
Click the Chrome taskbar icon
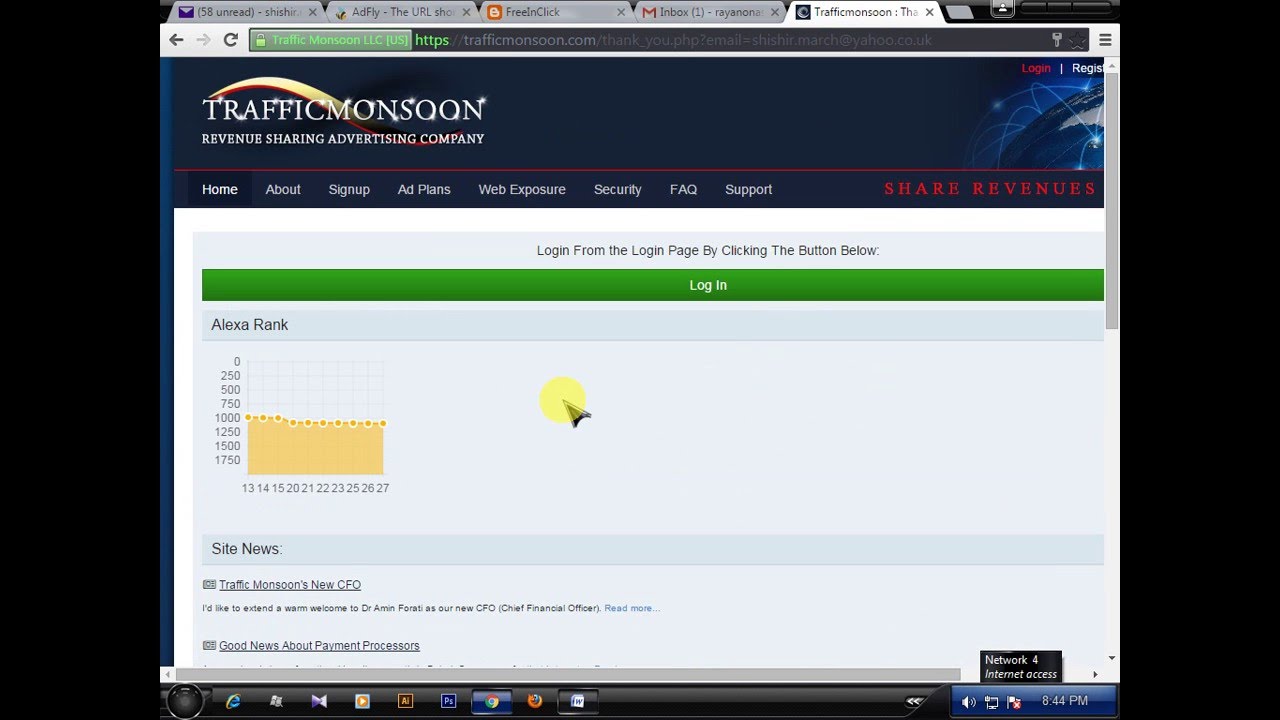(491, 702)
